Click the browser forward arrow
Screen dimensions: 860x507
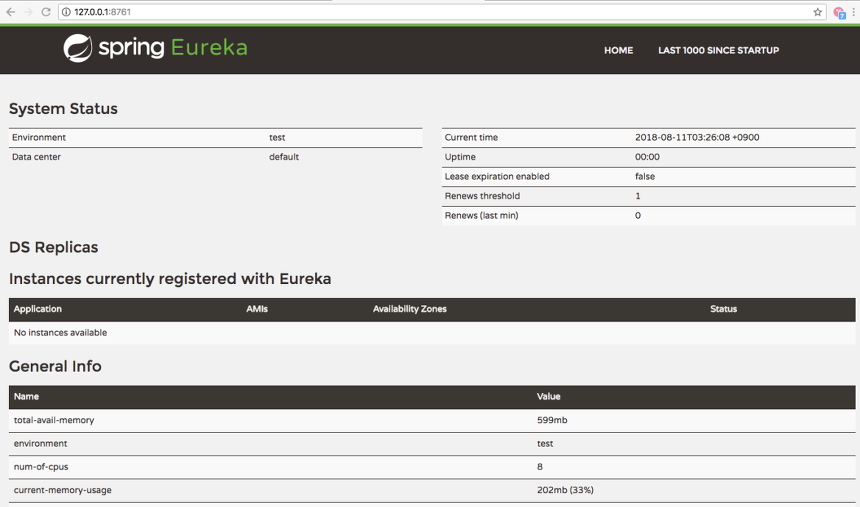coord(28,12)
